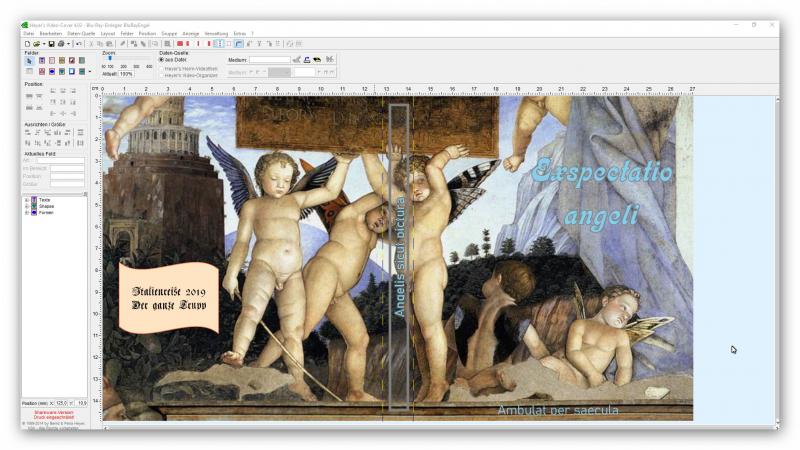
Task: Open the Datei menu
Action: point(28,33)
